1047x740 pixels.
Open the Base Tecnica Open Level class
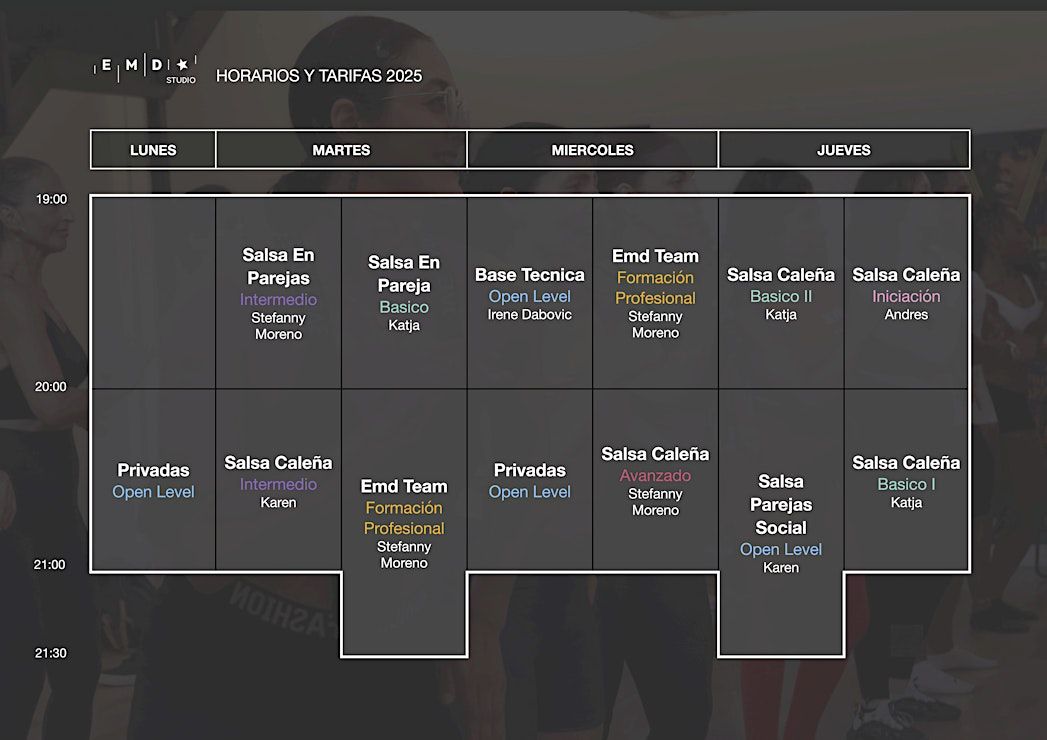[x=530, y=293]
